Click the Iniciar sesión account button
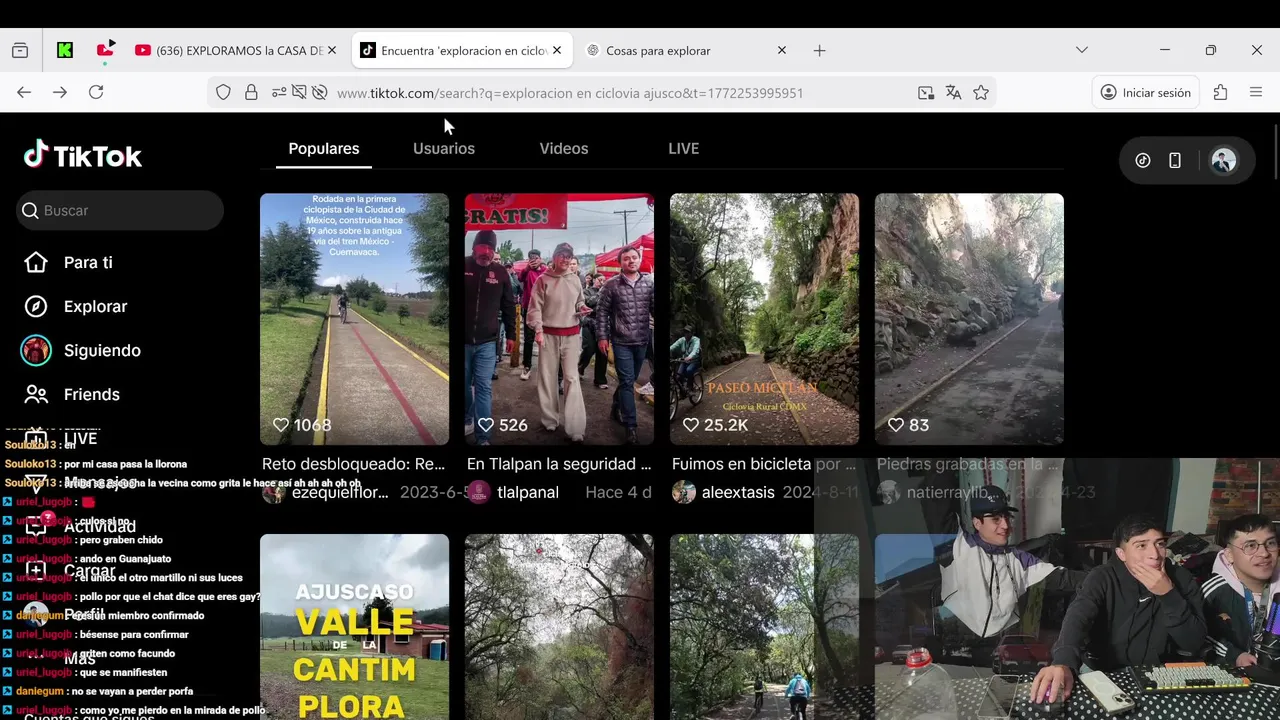The image size is (1280, 720). [1145, 93]
